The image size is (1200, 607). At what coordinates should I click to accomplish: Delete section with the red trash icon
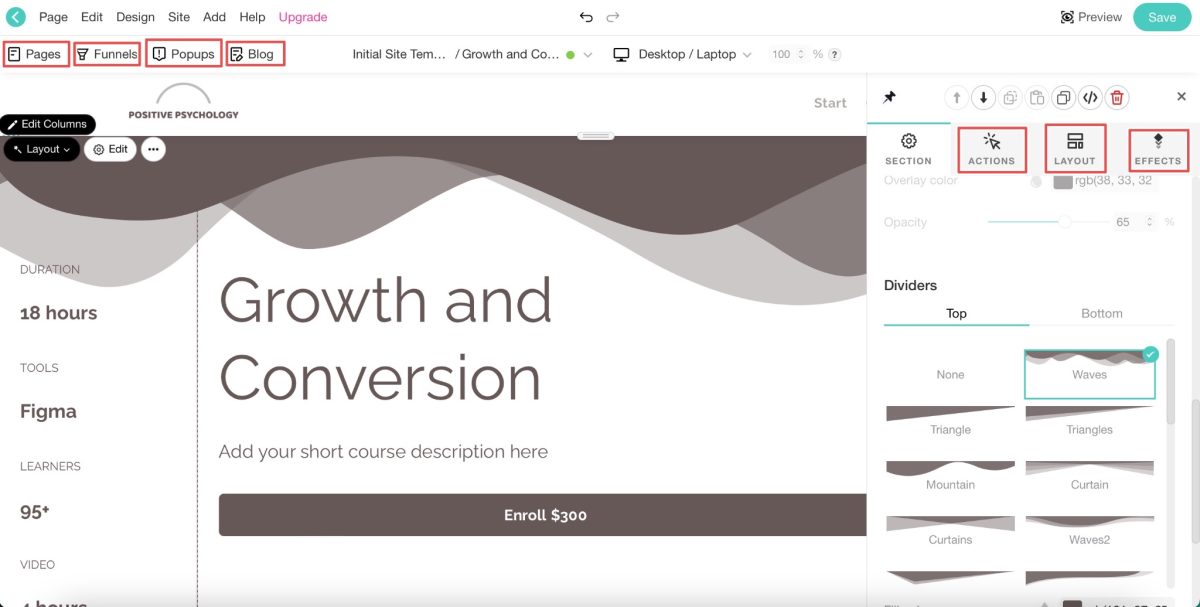click(1117, 97)
